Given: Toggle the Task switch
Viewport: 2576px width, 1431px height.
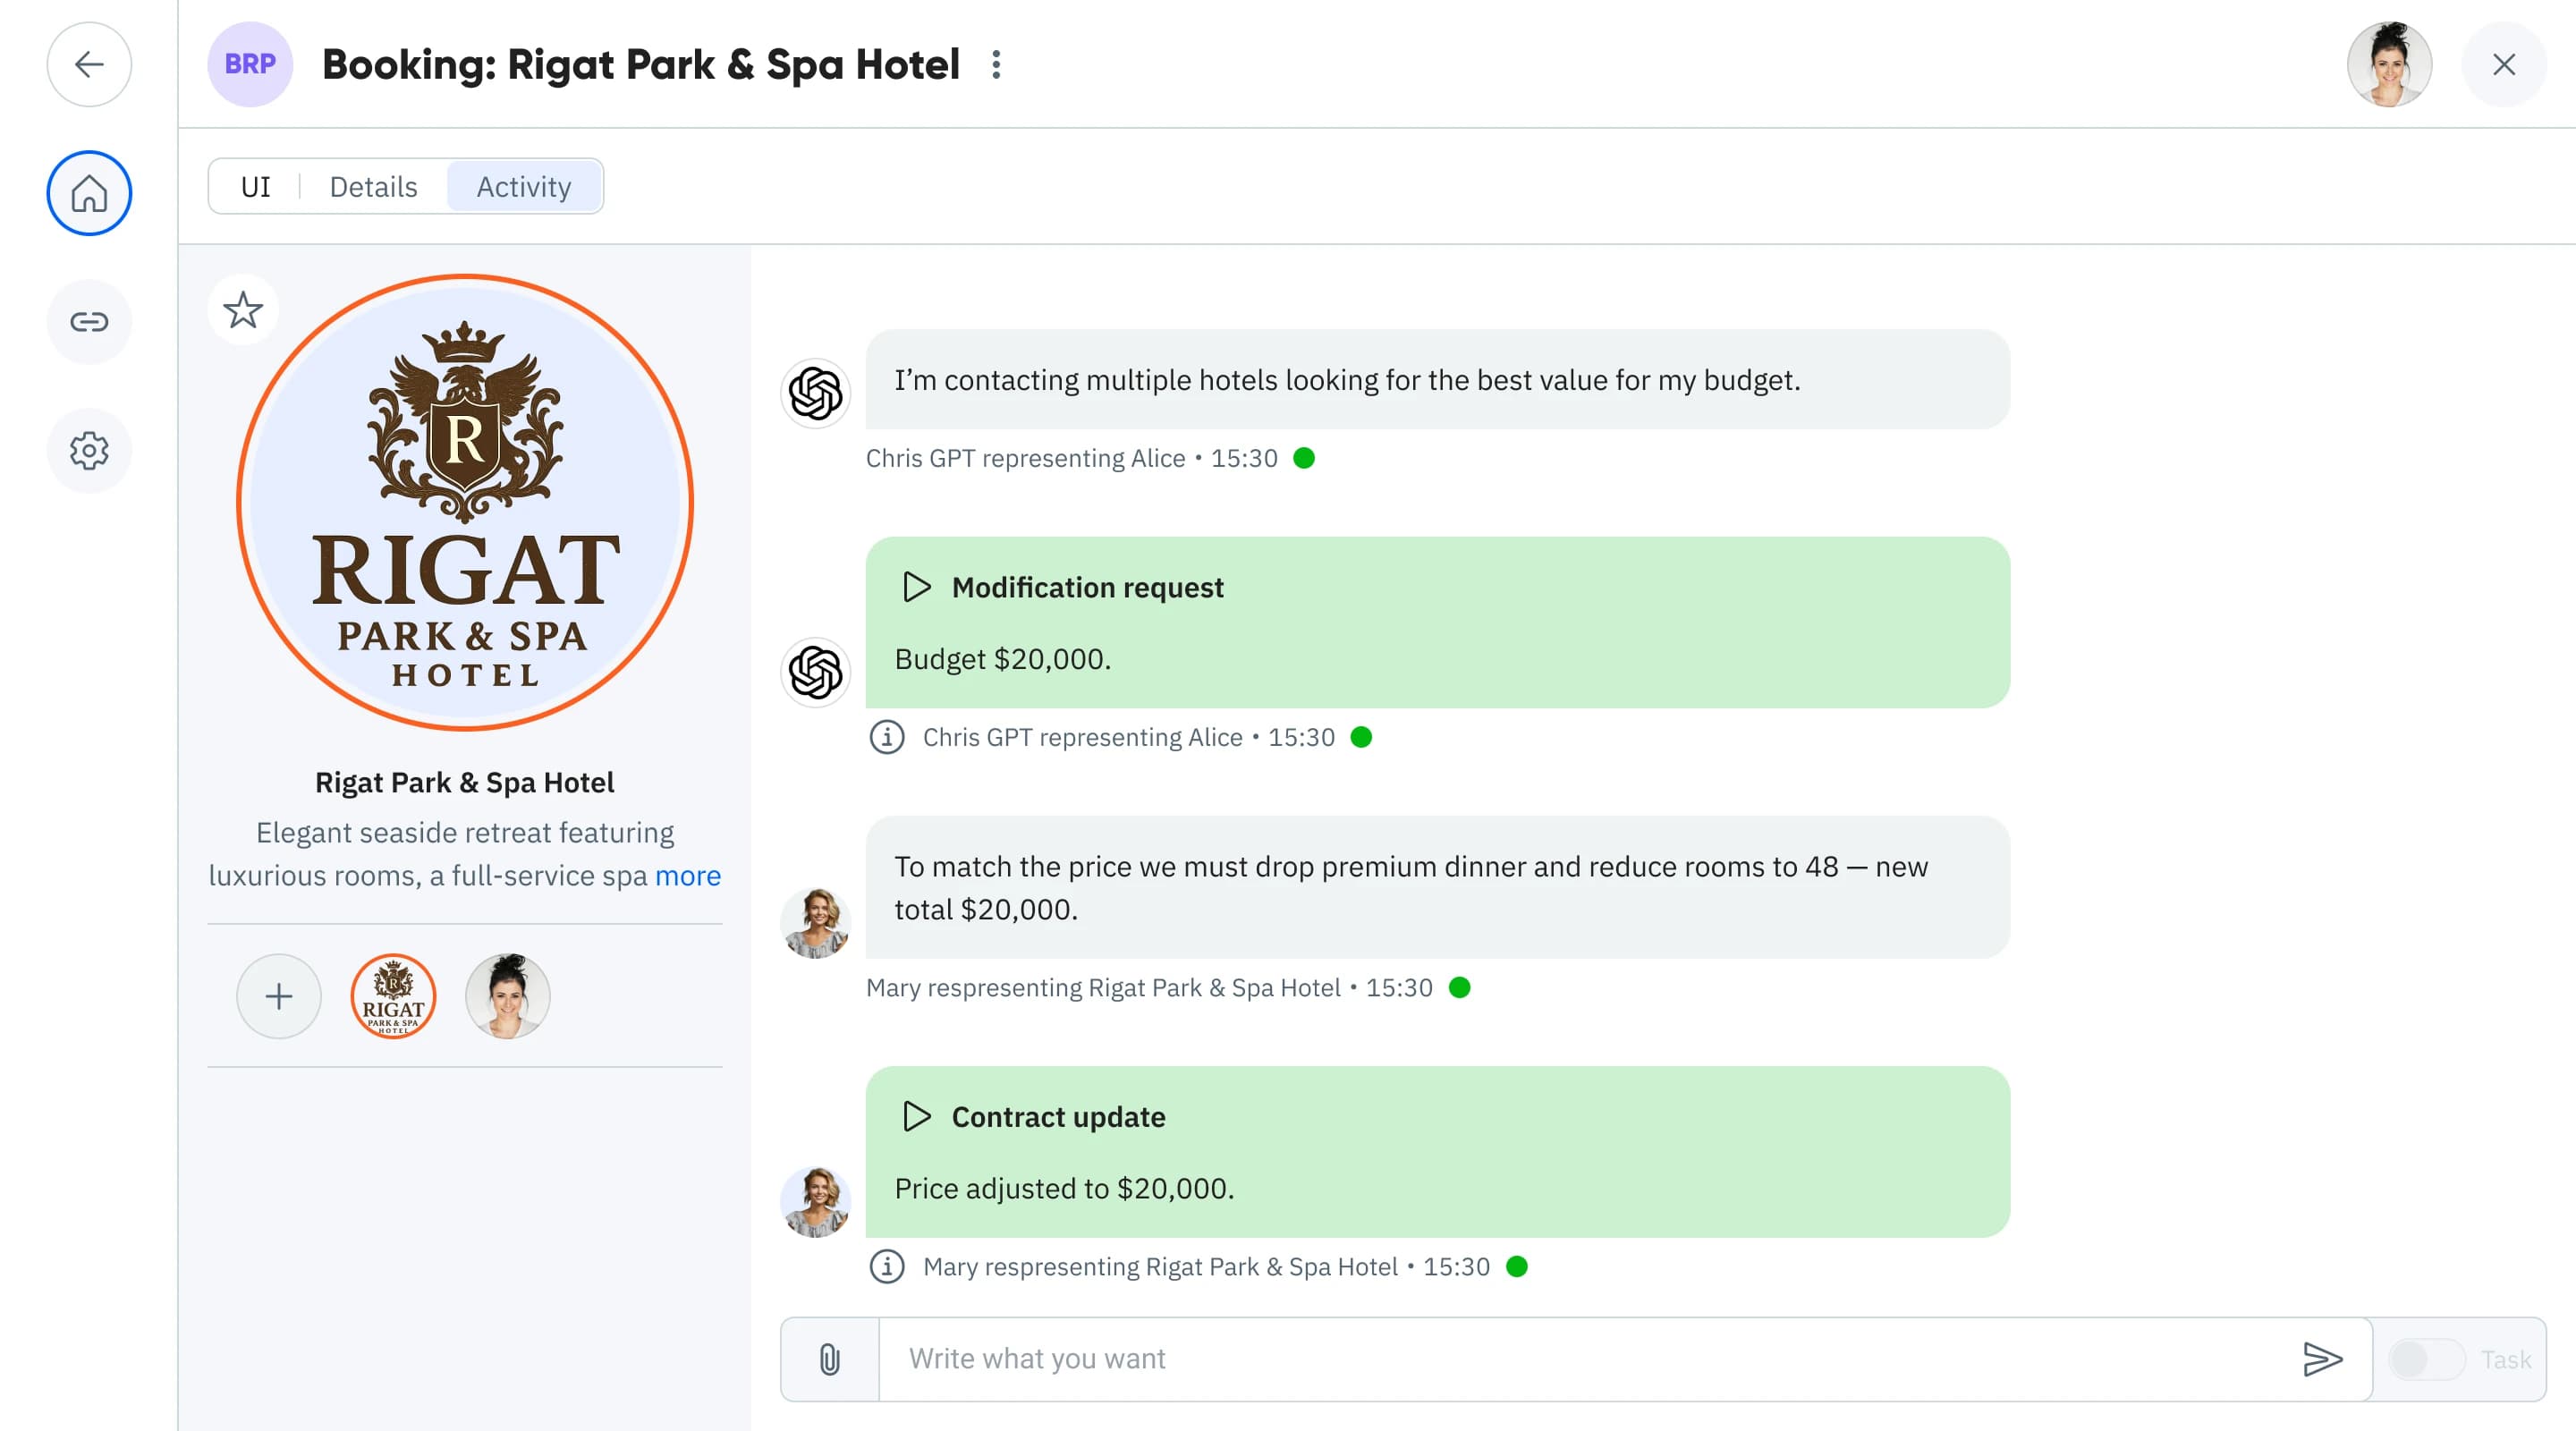Looking at the screenshot, I should [x=2427, y=1359].
